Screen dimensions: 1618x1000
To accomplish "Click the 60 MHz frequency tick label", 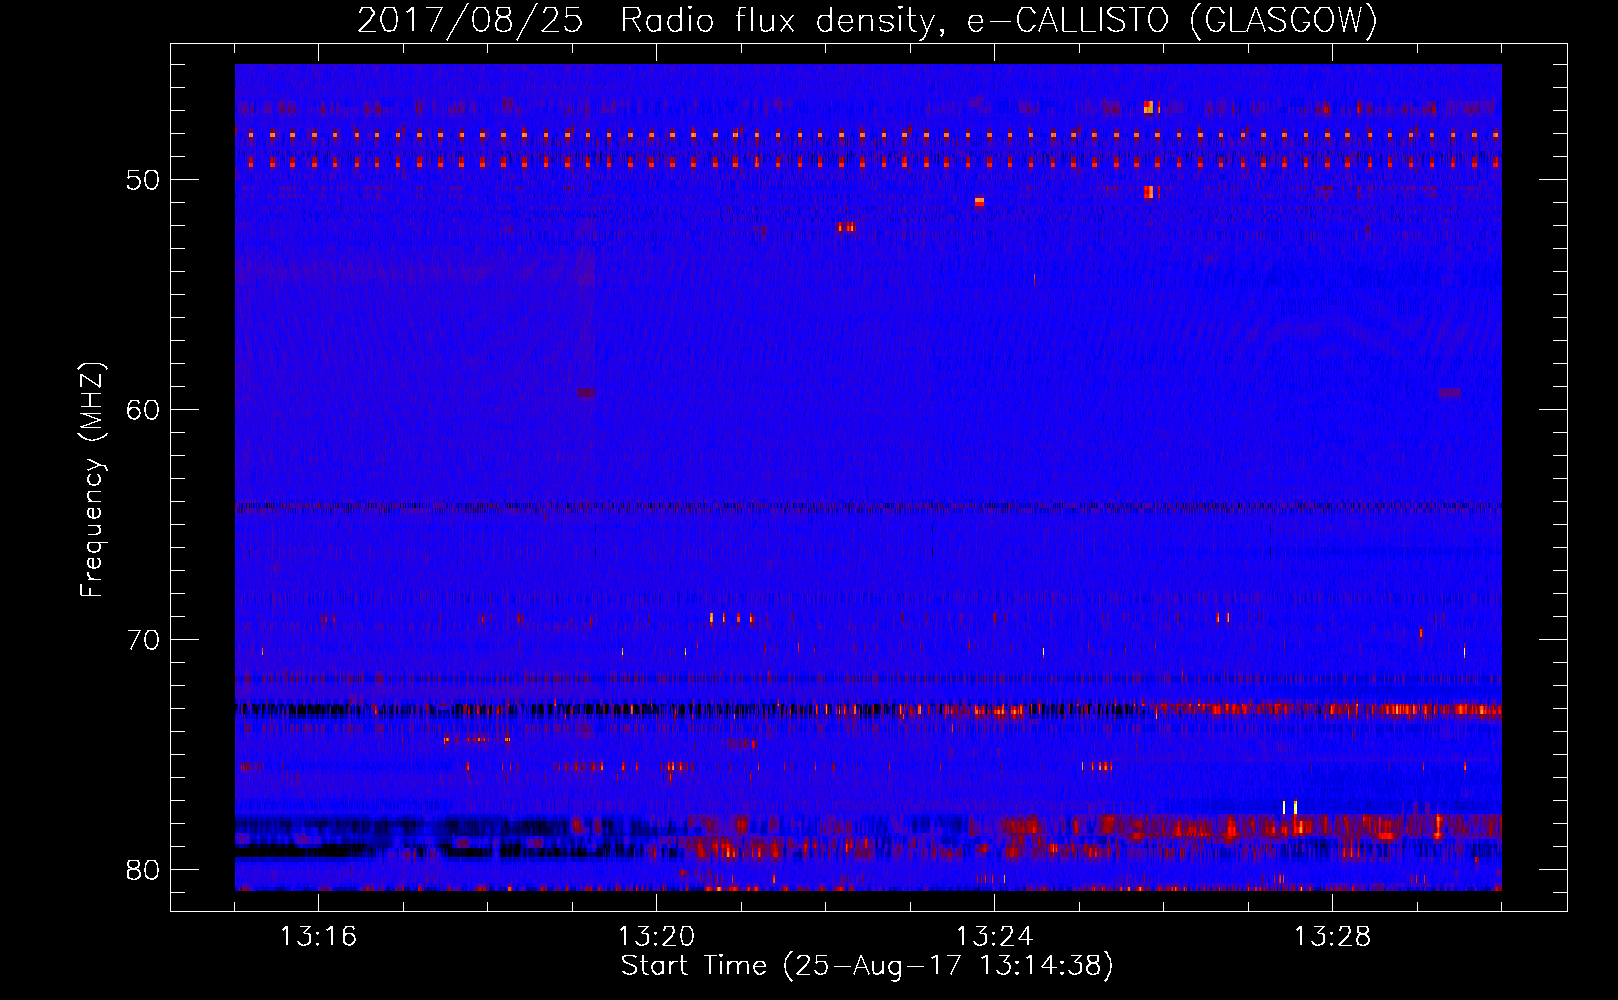I will coord(143,410).
